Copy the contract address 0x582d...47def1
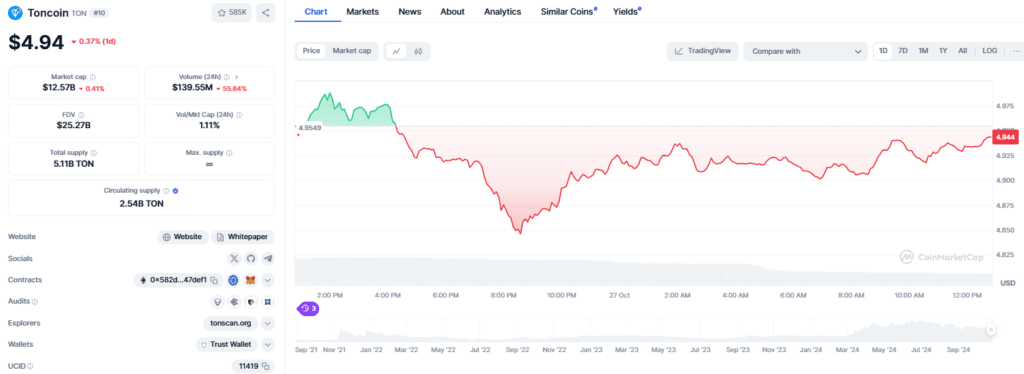Image resolution: width=1024 pixels, height=374 pixels. click(x=214, y=280)
